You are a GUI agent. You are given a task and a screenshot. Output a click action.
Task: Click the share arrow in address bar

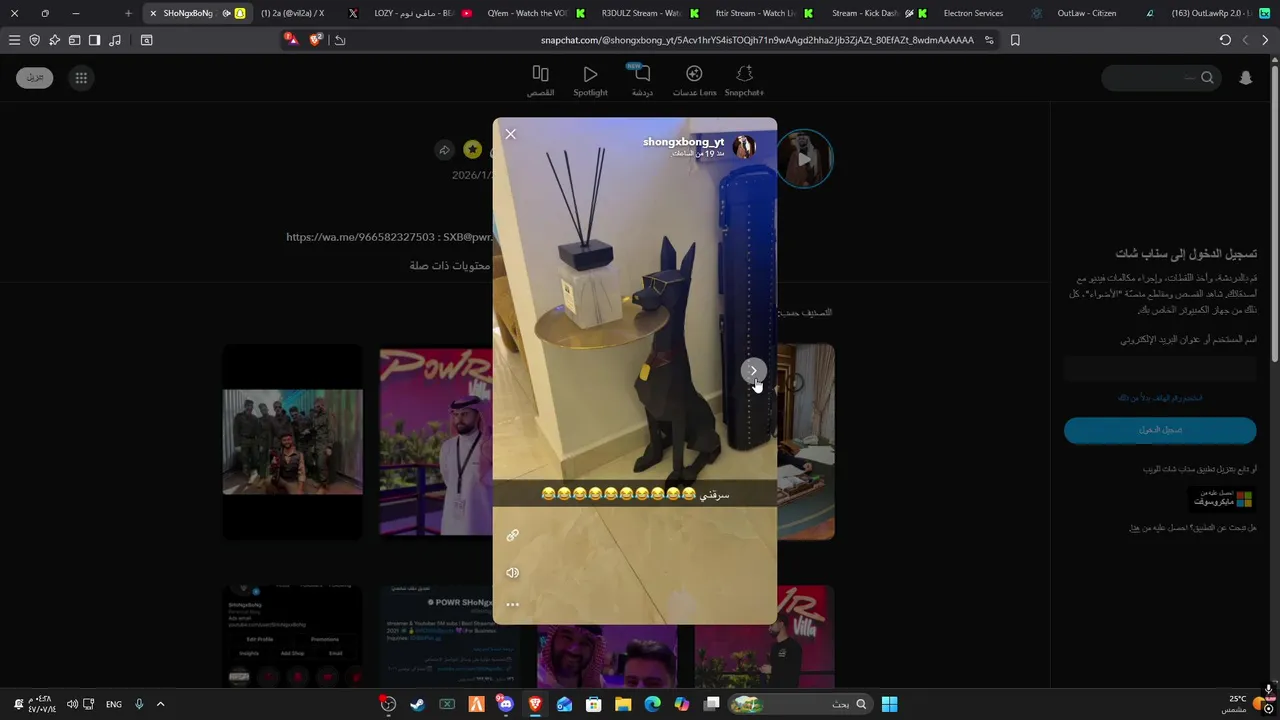pos(340,40)
